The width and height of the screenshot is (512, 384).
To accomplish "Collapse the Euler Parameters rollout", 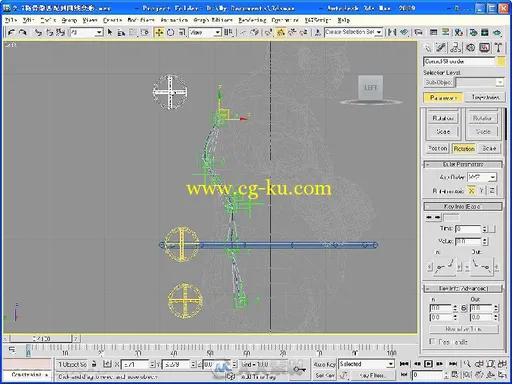I will tap(463, 164).
